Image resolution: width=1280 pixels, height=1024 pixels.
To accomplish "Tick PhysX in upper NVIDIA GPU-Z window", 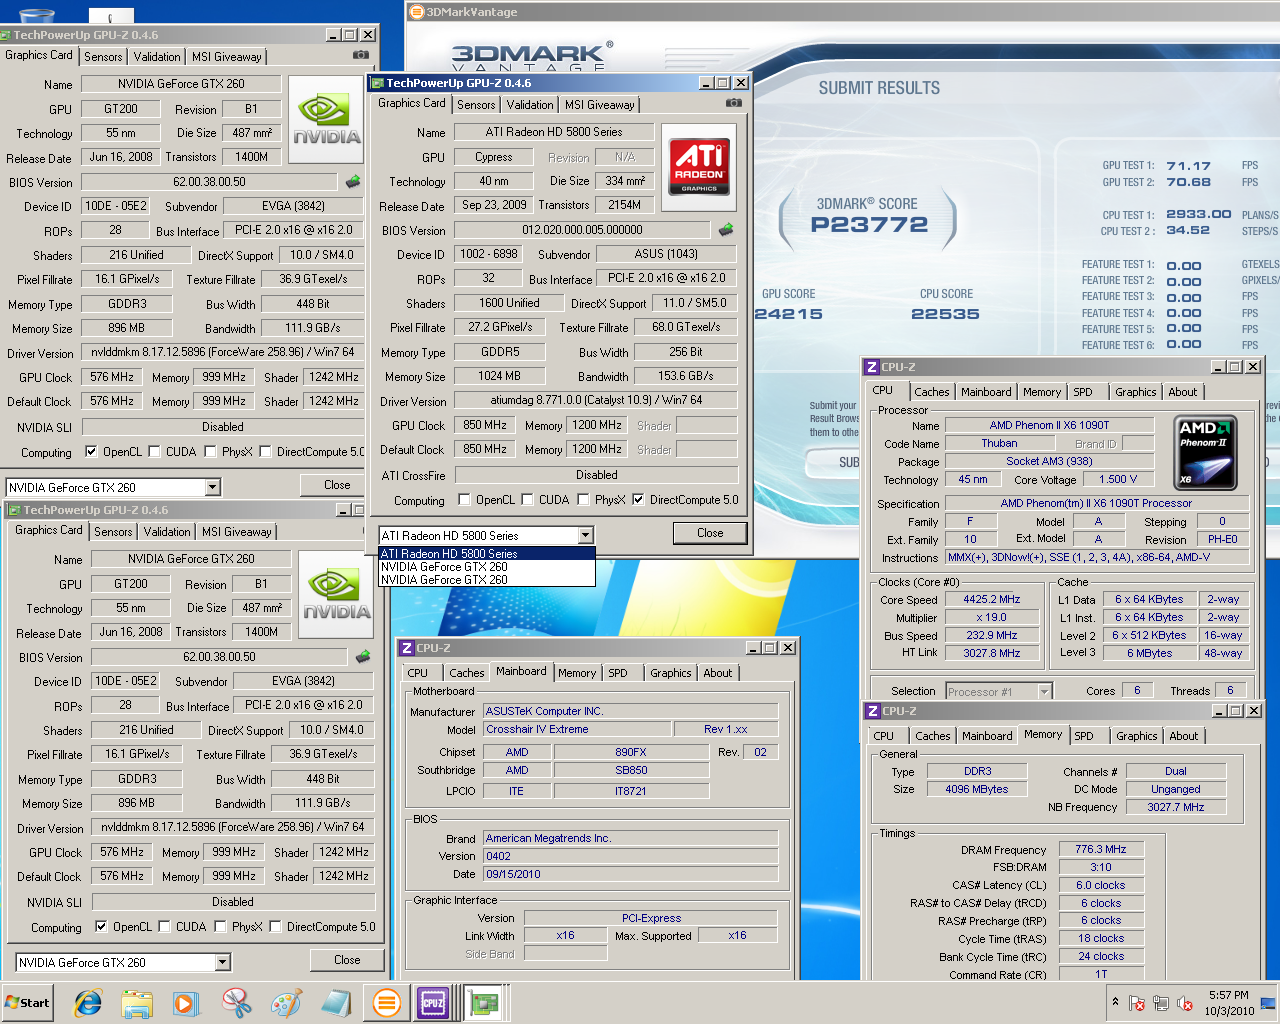I will pyautogui.click(x=210, y=452).
